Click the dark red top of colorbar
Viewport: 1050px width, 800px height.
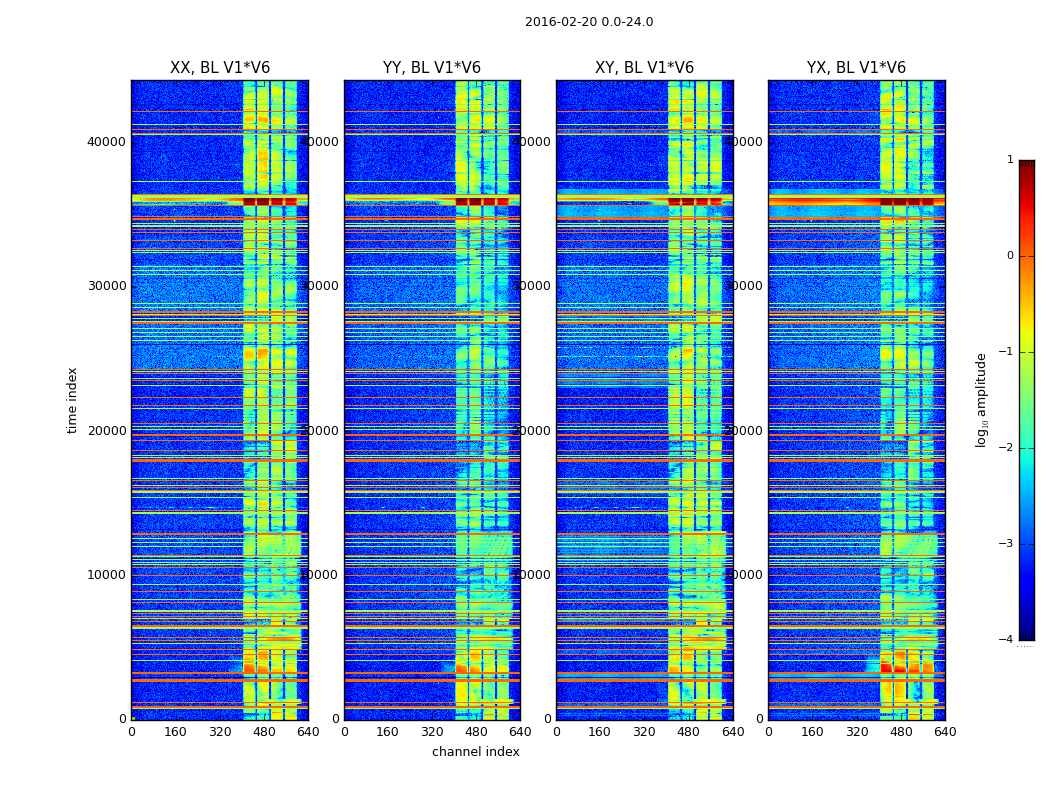(1027, 165)
